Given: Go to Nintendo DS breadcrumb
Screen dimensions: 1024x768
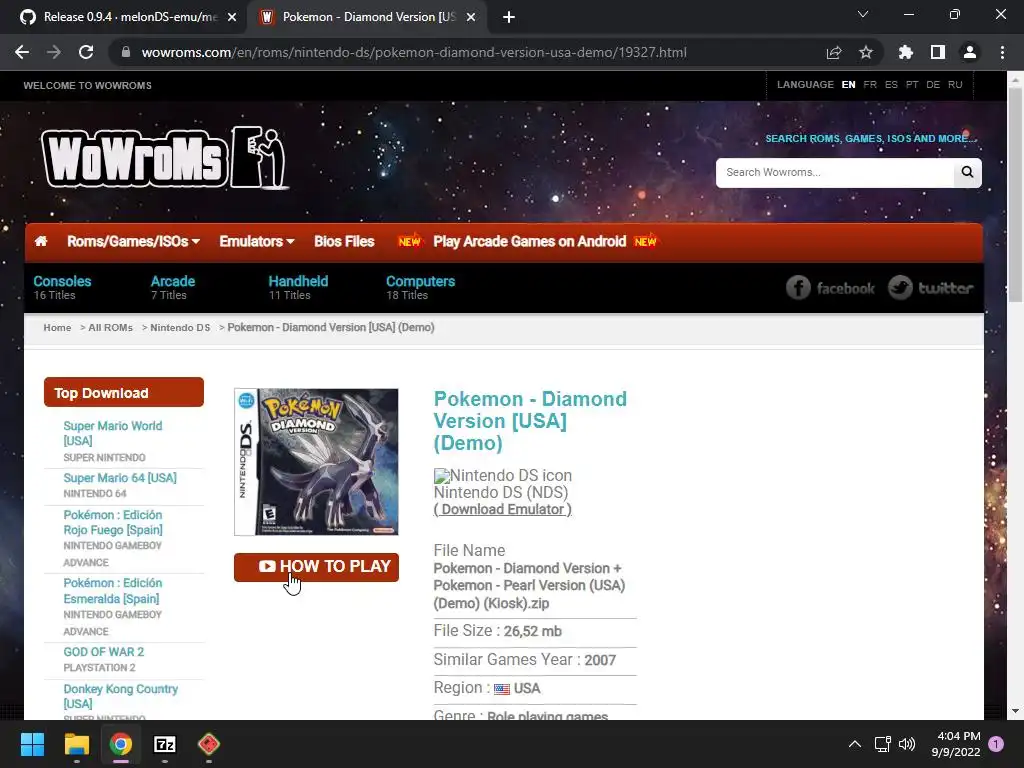Looking at the screenshot, I should [x=180, y=328].
